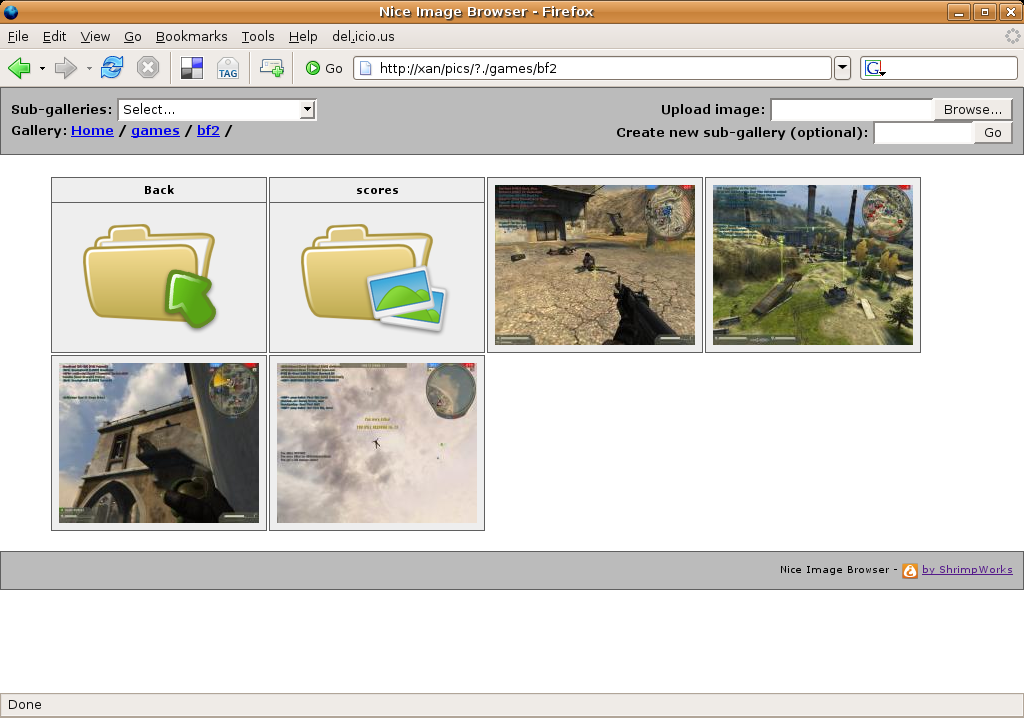Screen dimensions: 1024x718
Task: Click the search engine icon in search box
Action: [874, 68]
